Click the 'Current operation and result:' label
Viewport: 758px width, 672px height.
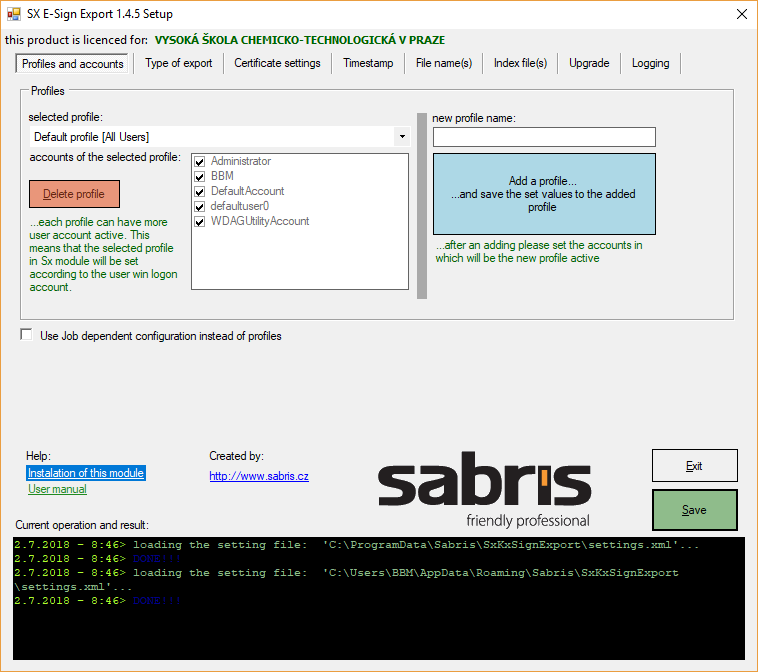(82, 525)
